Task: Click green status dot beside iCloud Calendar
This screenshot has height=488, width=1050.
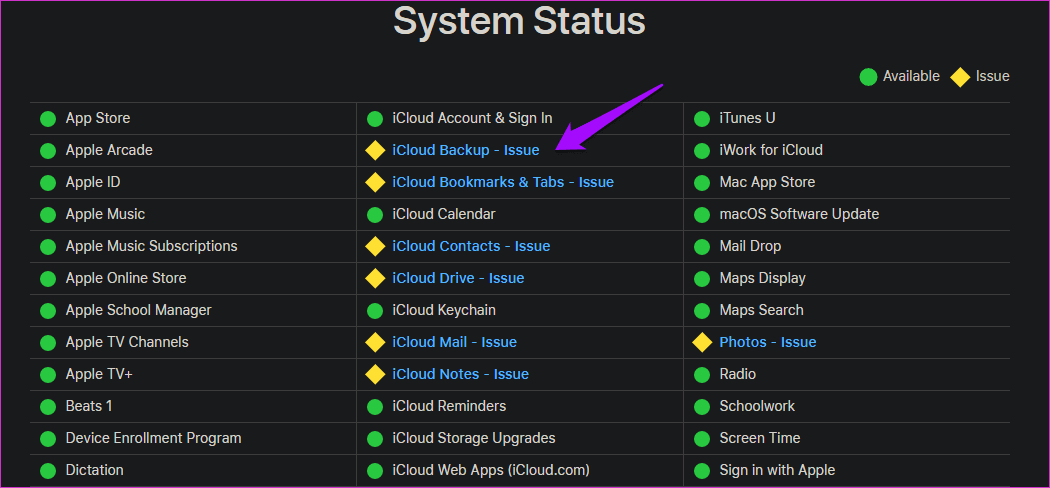Action: (375, 215)
